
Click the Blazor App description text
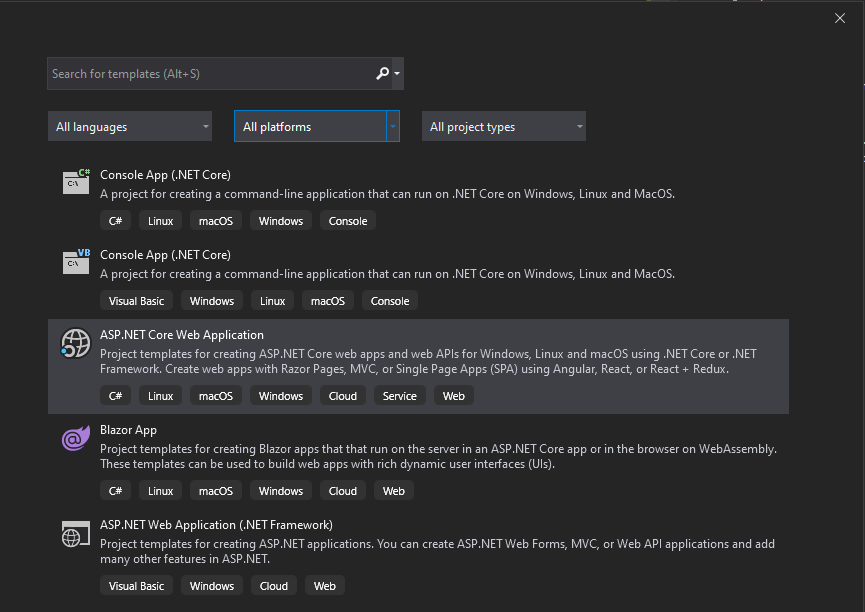coord(439,456)
